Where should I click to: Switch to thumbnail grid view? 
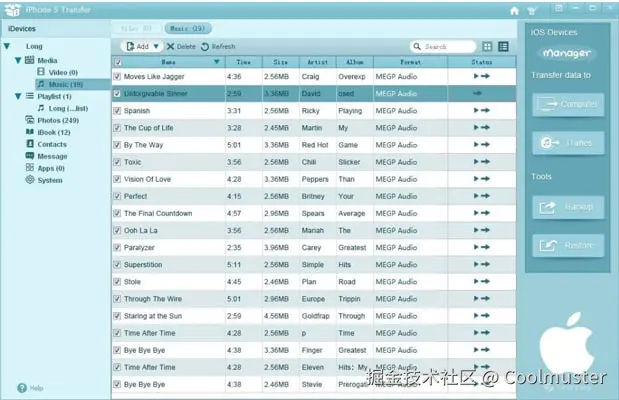click(487, 47)
